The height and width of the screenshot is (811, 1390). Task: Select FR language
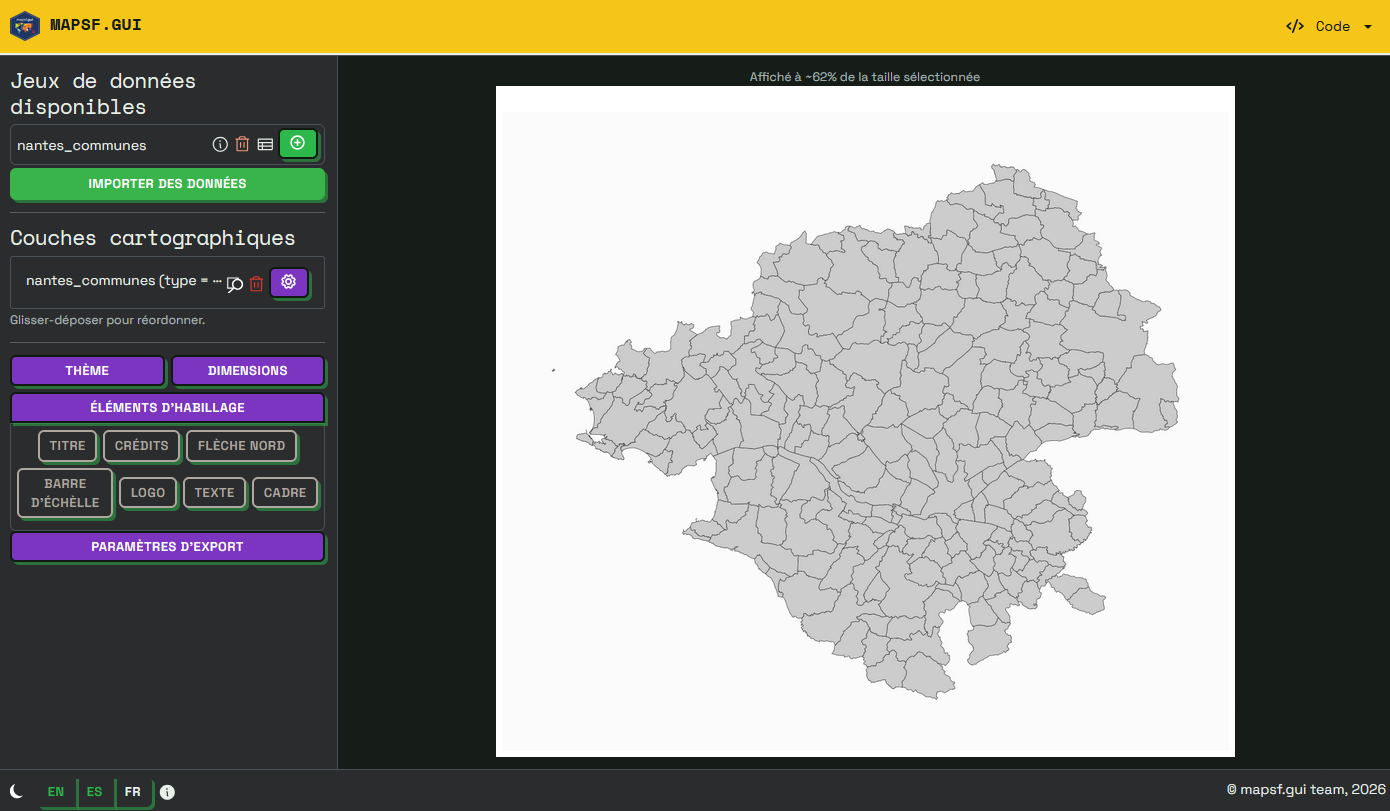click(x=133, y=792)
